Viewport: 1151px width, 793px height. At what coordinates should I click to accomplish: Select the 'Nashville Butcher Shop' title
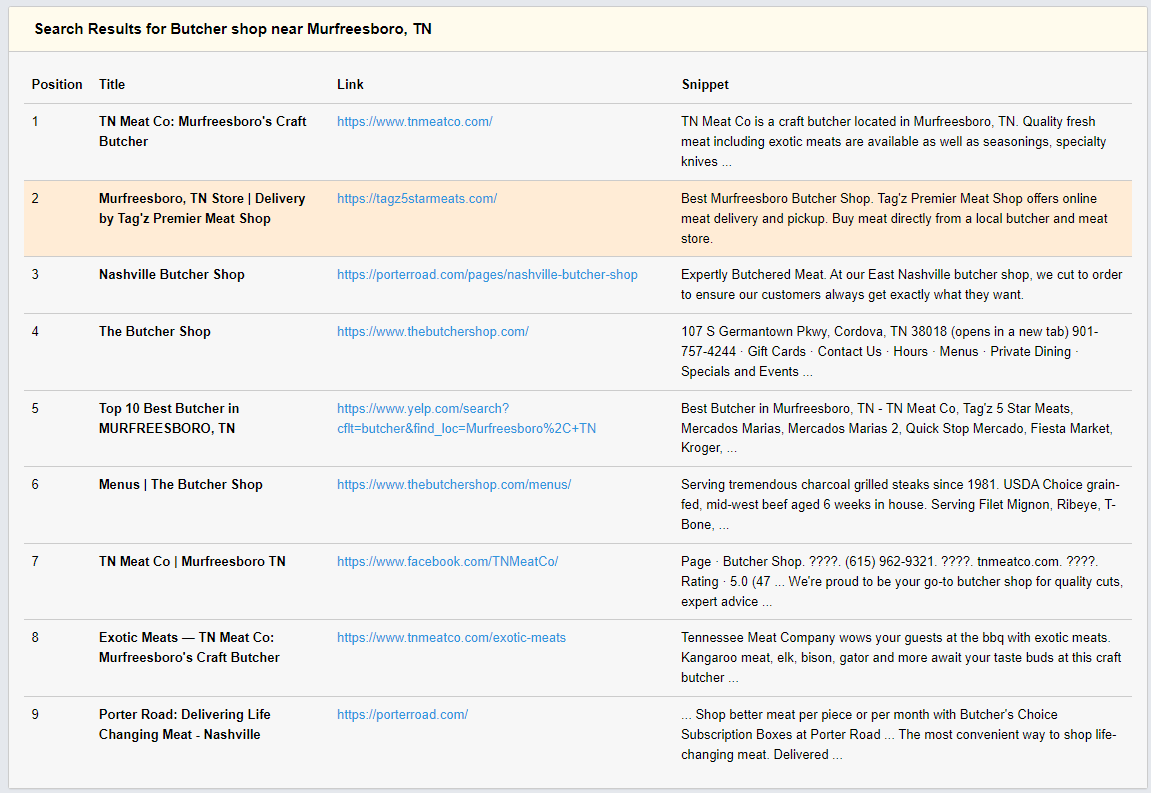click(x=171, y=275)
